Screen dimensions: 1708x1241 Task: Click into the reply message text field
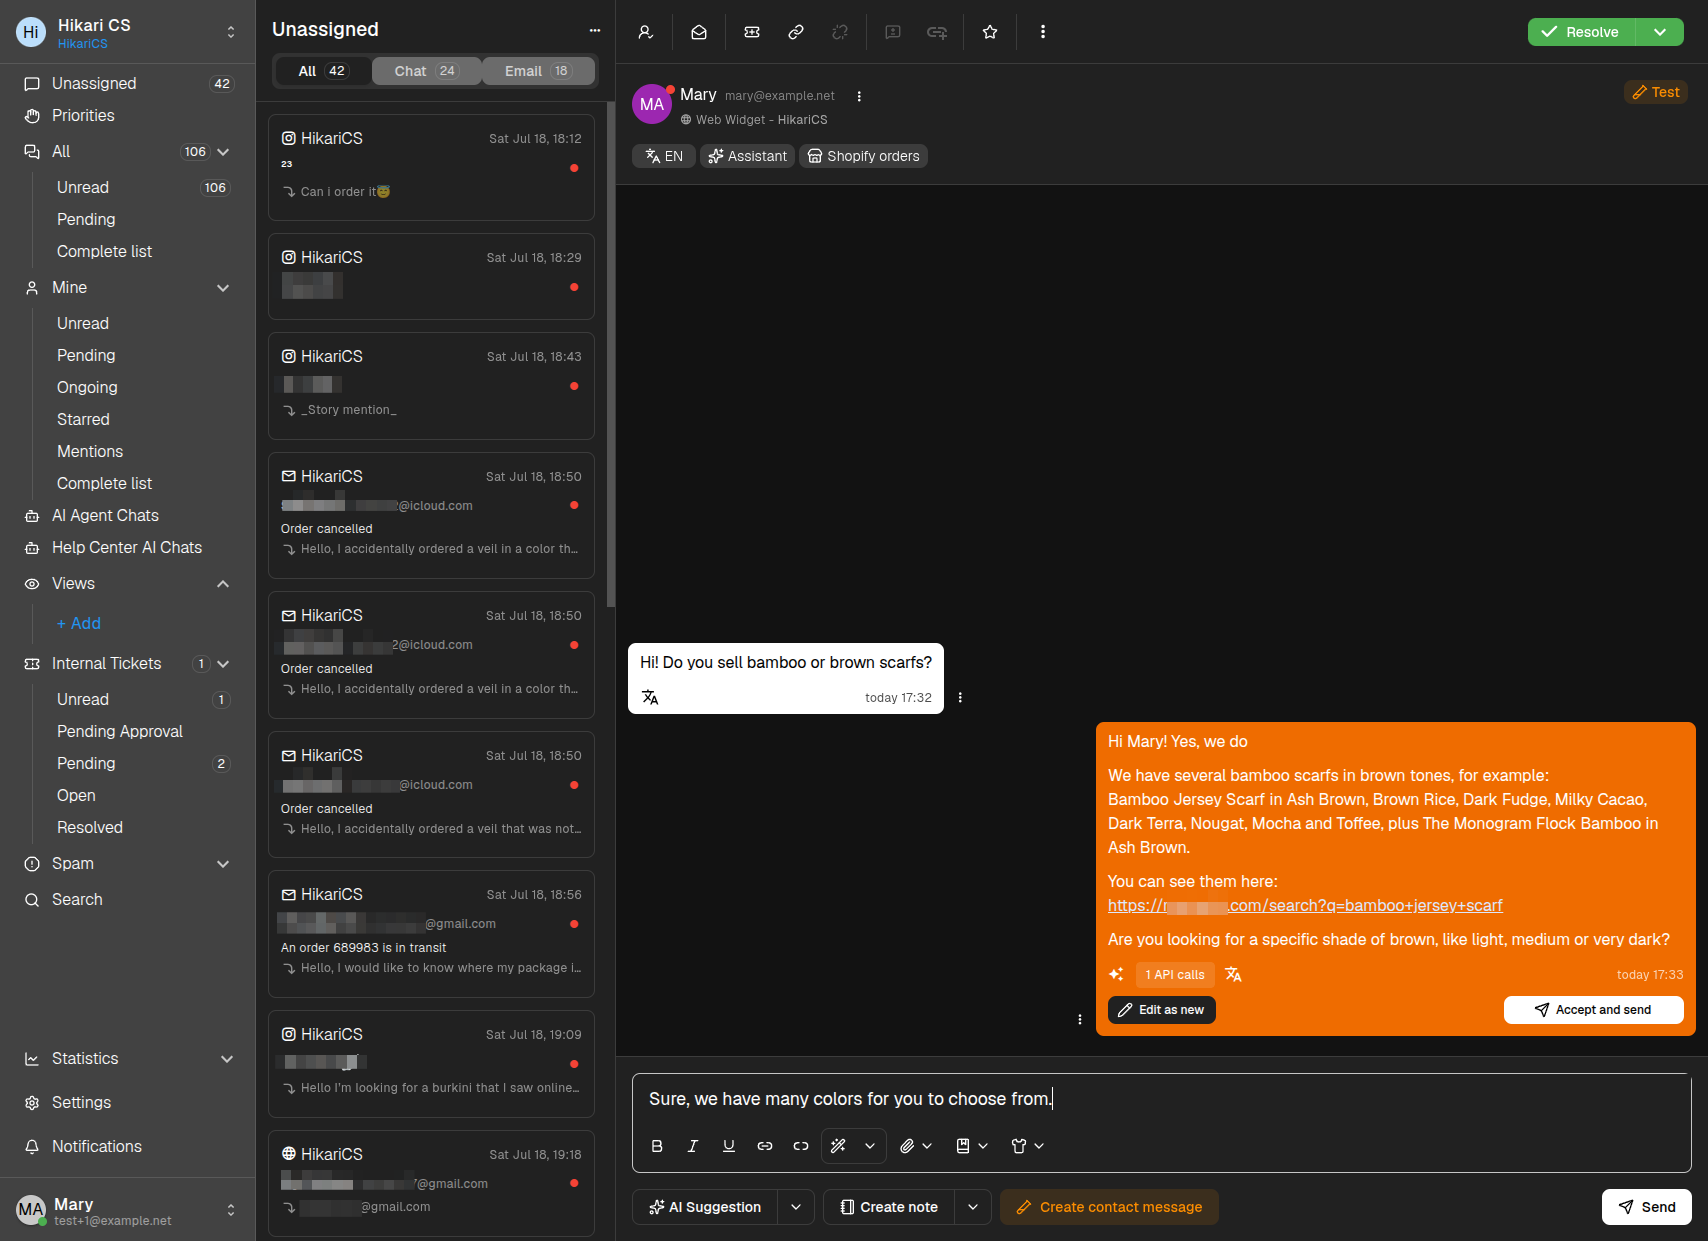pyautogui.click(x=1161, y=1099)
